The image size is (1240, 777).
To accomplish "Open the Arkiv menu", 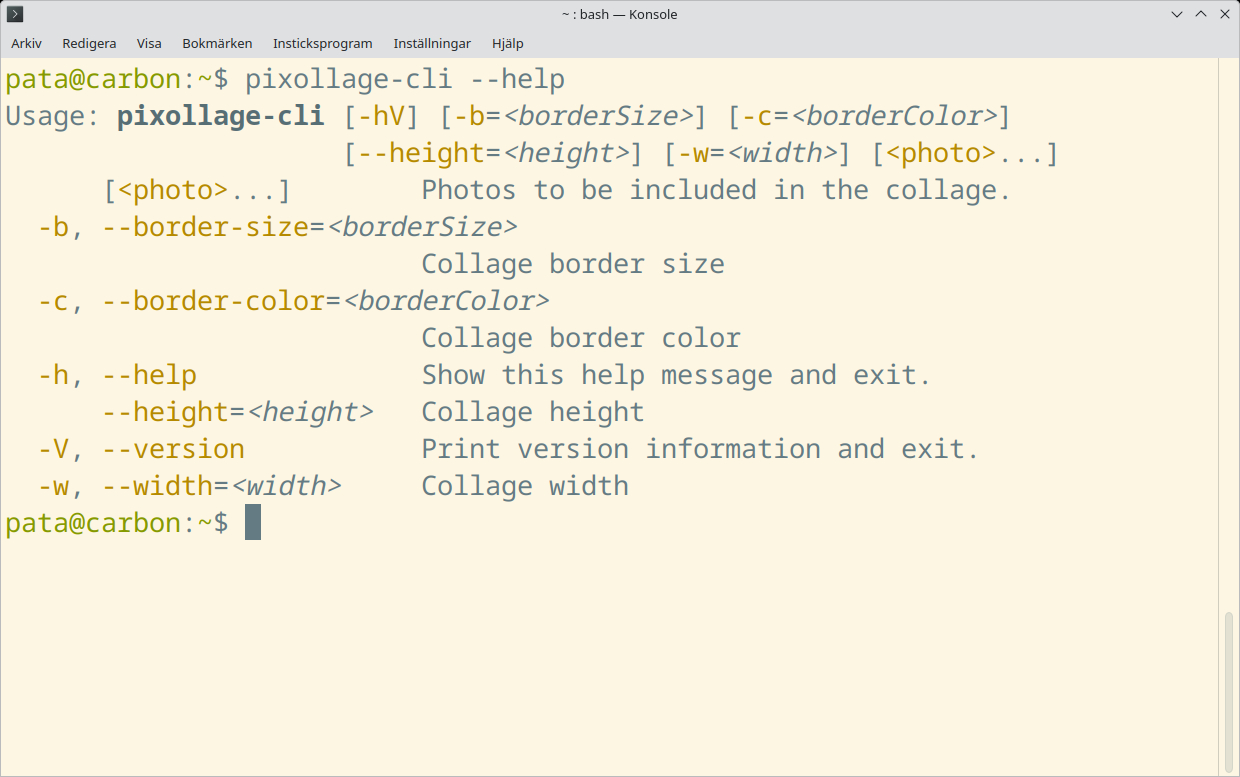I will click(x=26, y=43).
